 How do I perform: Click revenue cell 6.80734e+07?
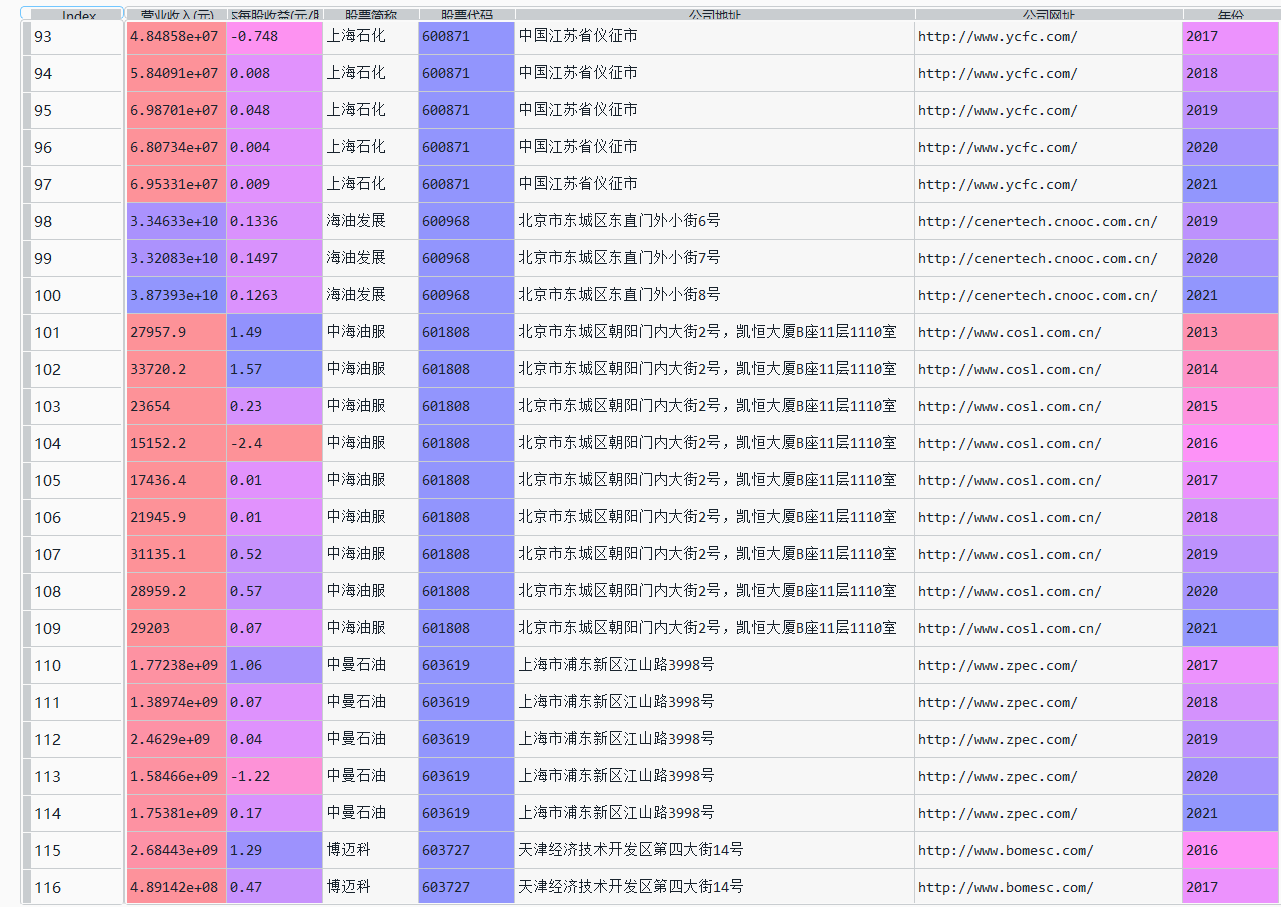click(176, 147)
